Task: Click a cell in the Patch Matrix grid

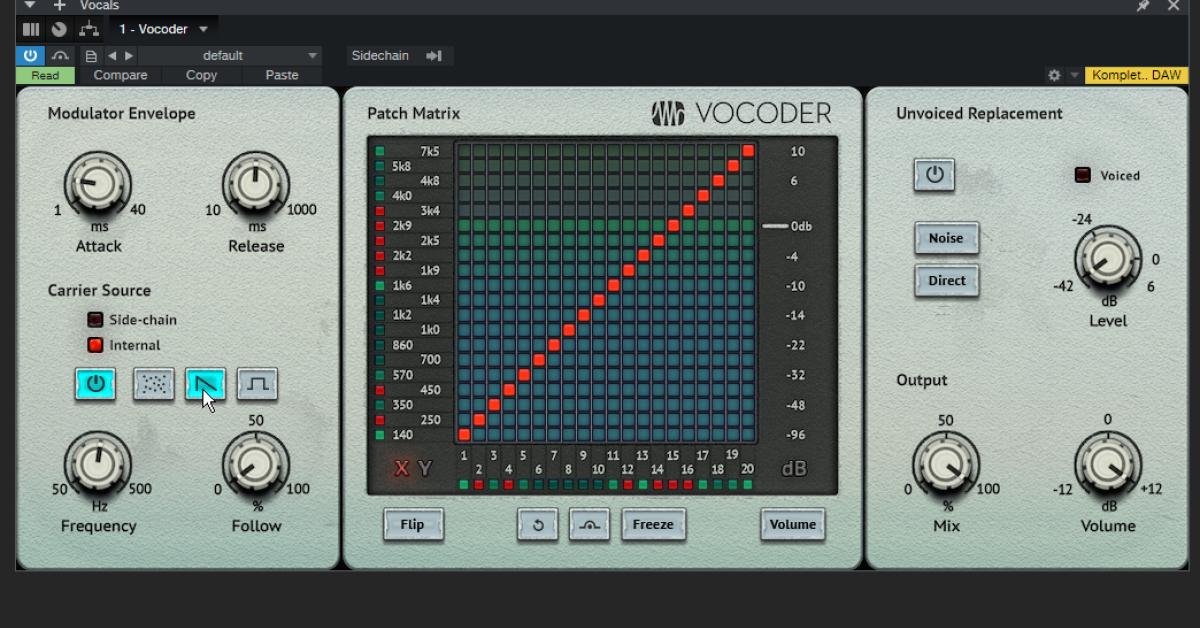Action: pyautogui.click(x=600, y=290)
